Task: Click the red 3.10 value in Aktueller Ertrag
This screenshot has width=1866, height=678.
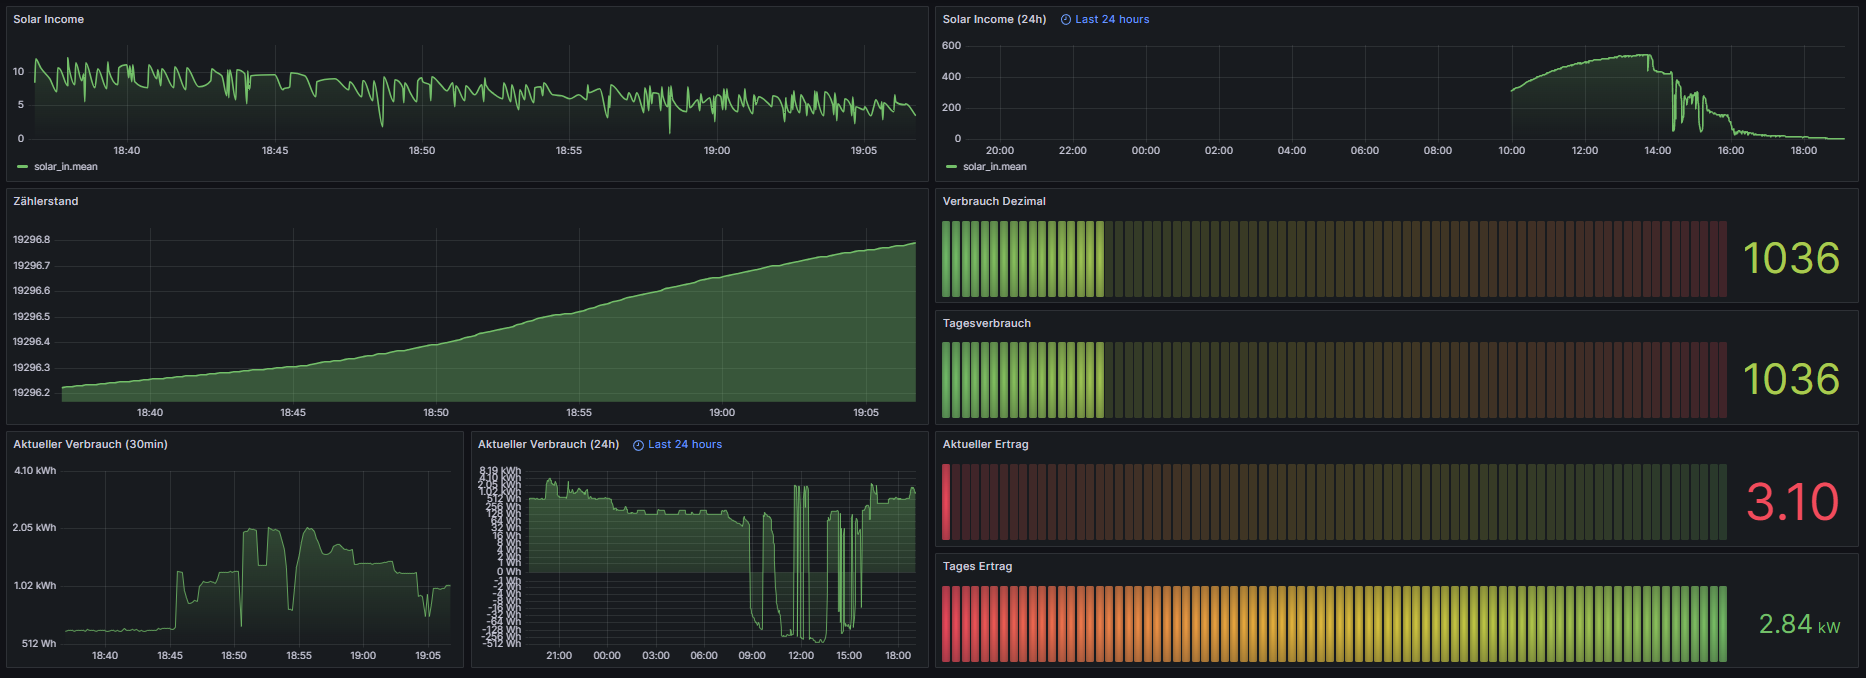Action: [x=1792, y=502]
